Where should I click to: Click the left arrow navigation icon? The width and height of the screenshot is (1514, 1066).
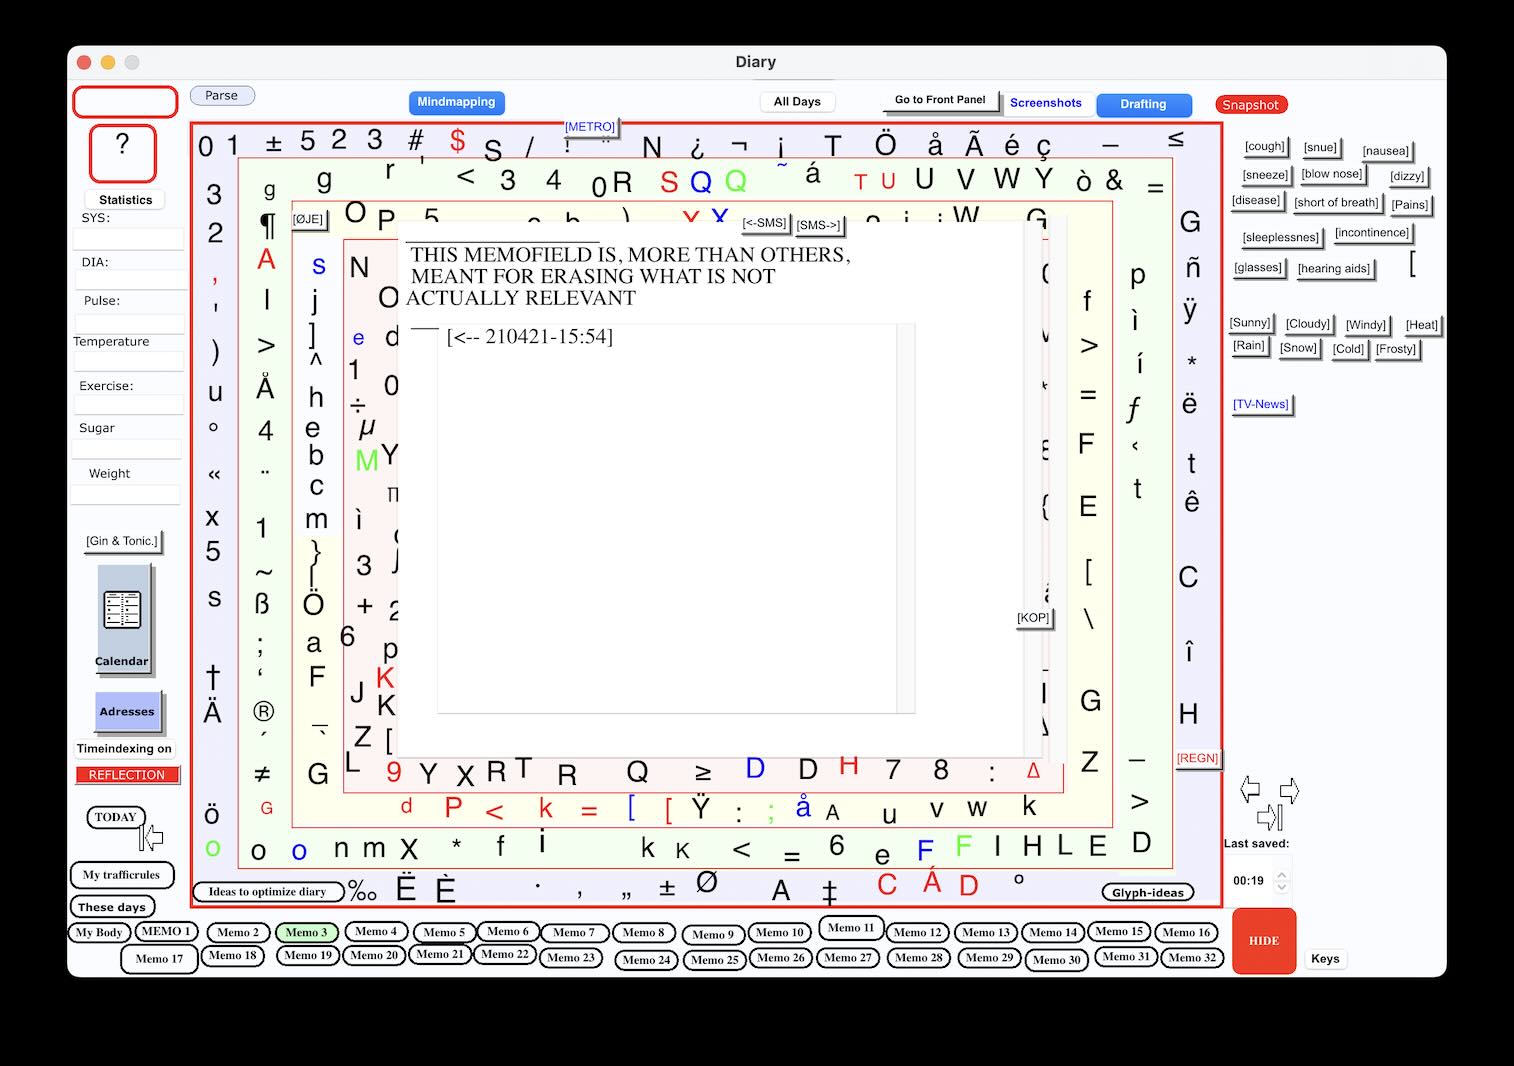pyautogui.click(x=1250, y=789)
